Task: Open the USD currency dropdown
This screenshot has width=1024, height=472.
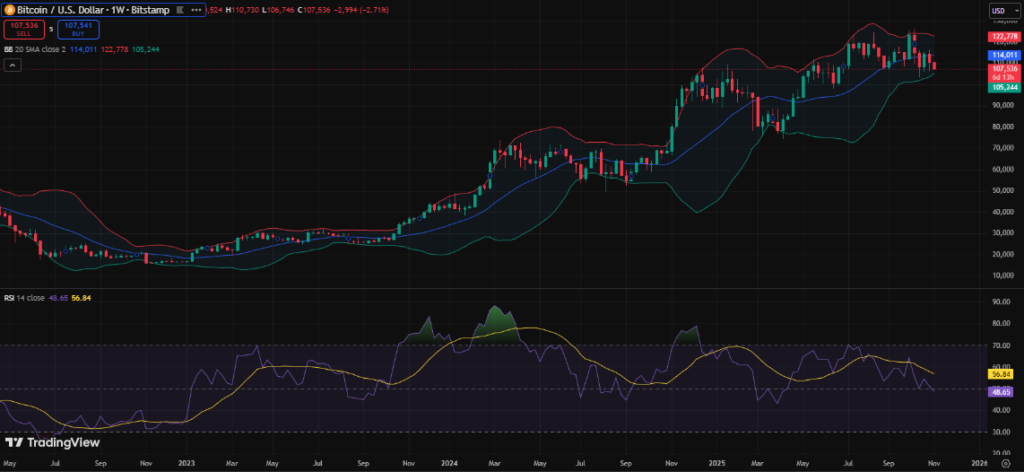Action: click(x=1000, y=11)
